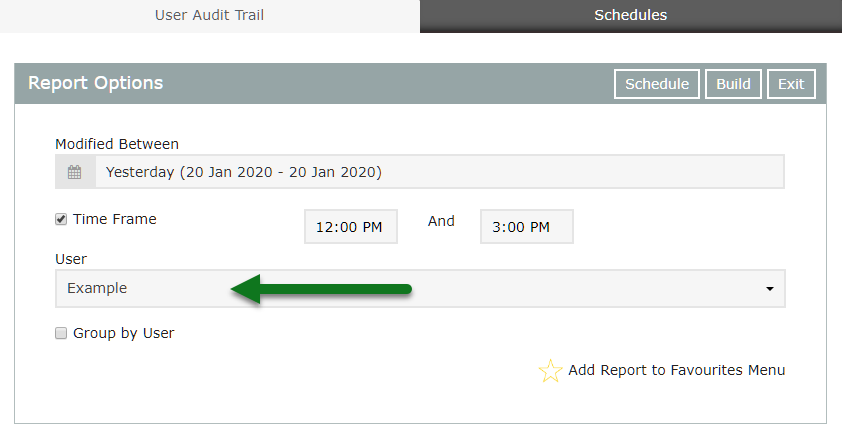Switch to the User Audit Trail tab

pyautogui.click(x=209, y=15)
